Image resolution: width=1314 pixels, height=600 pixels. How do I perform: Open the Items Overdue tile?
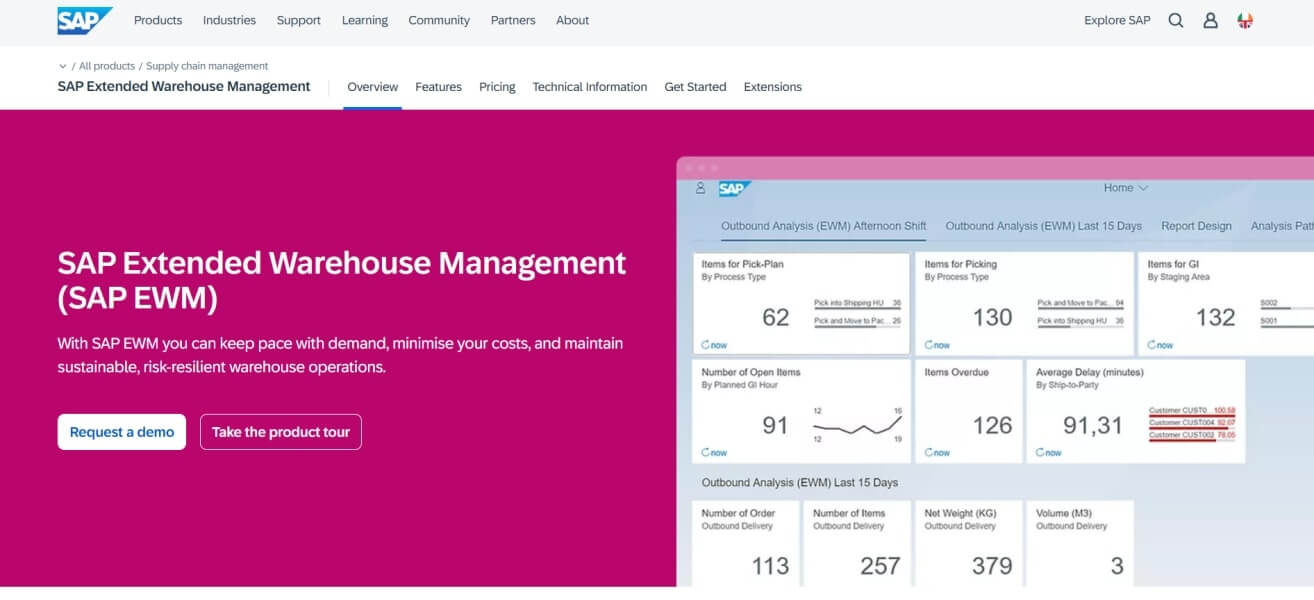968,411
